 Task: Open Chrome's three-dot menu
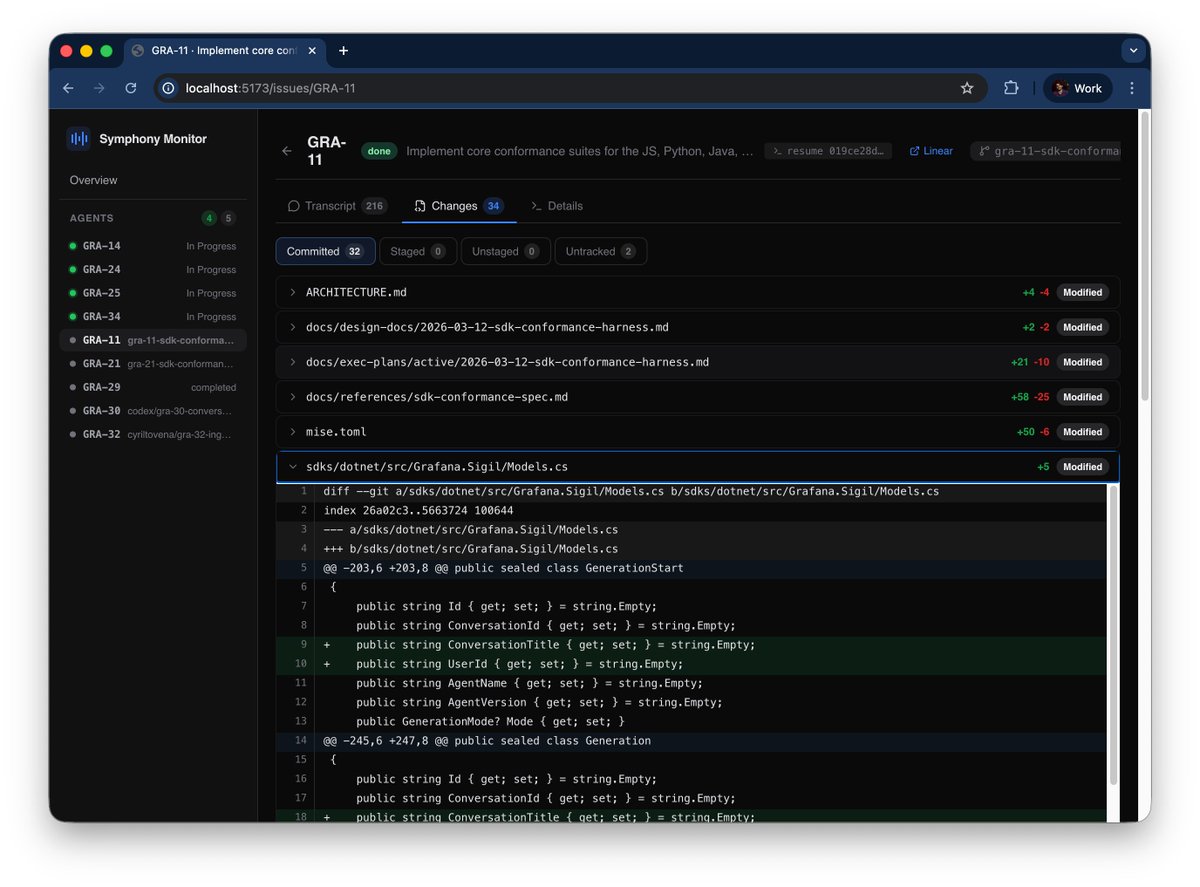click(1131, 88)
